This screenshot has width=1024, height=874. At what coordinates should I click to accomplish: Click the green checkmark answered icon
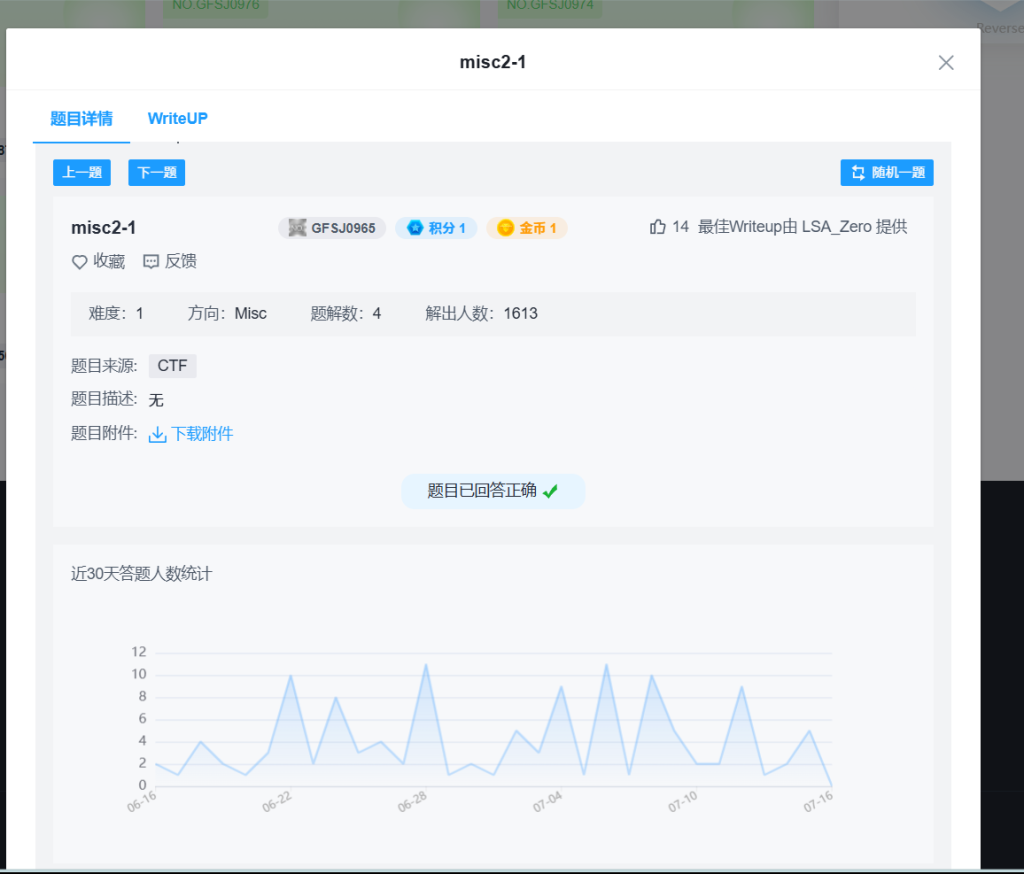550,491
